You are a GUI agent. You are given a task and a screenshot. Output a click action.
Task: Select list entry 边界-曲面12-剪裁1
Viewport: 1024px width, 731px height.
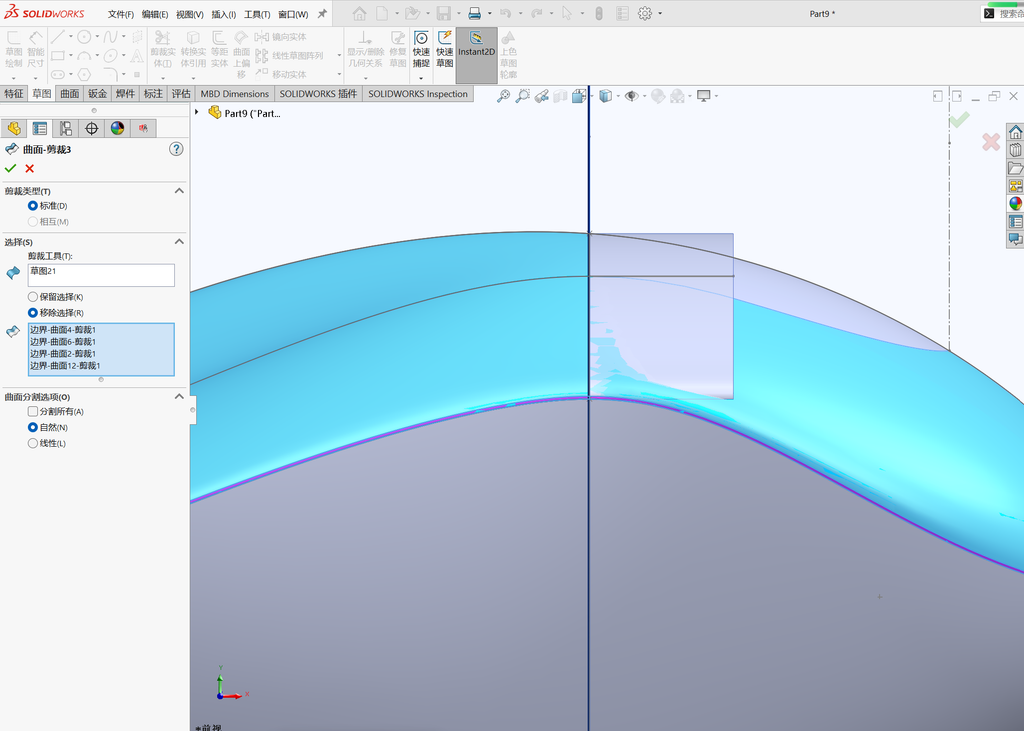click(x=65, y=366)
